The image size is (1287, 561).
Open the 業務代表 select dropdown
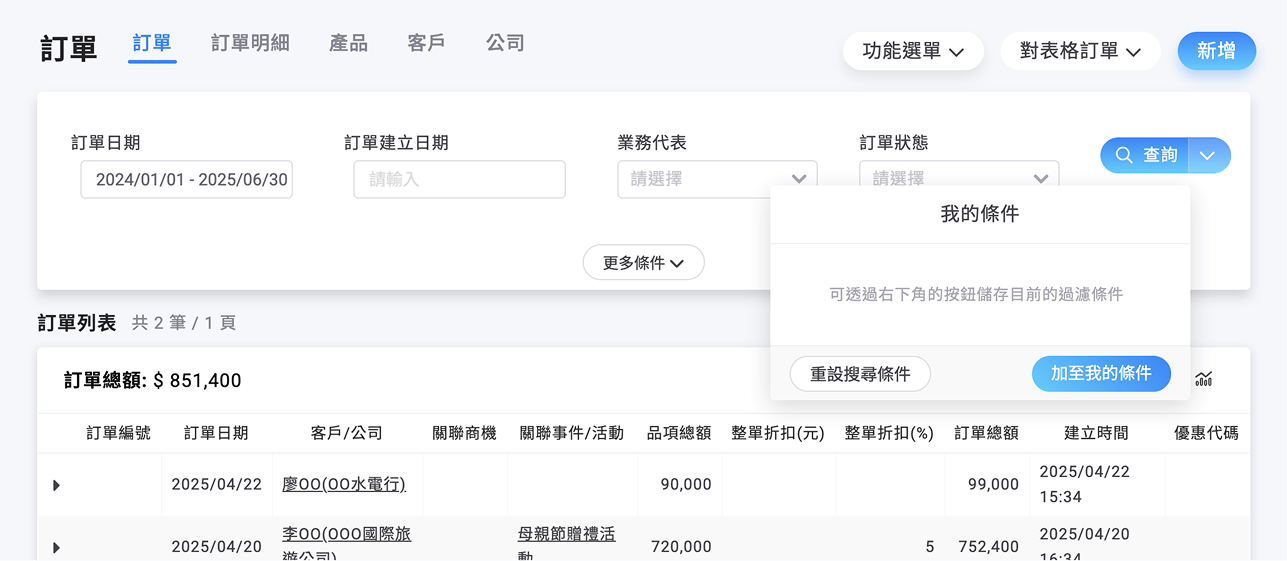717,179
